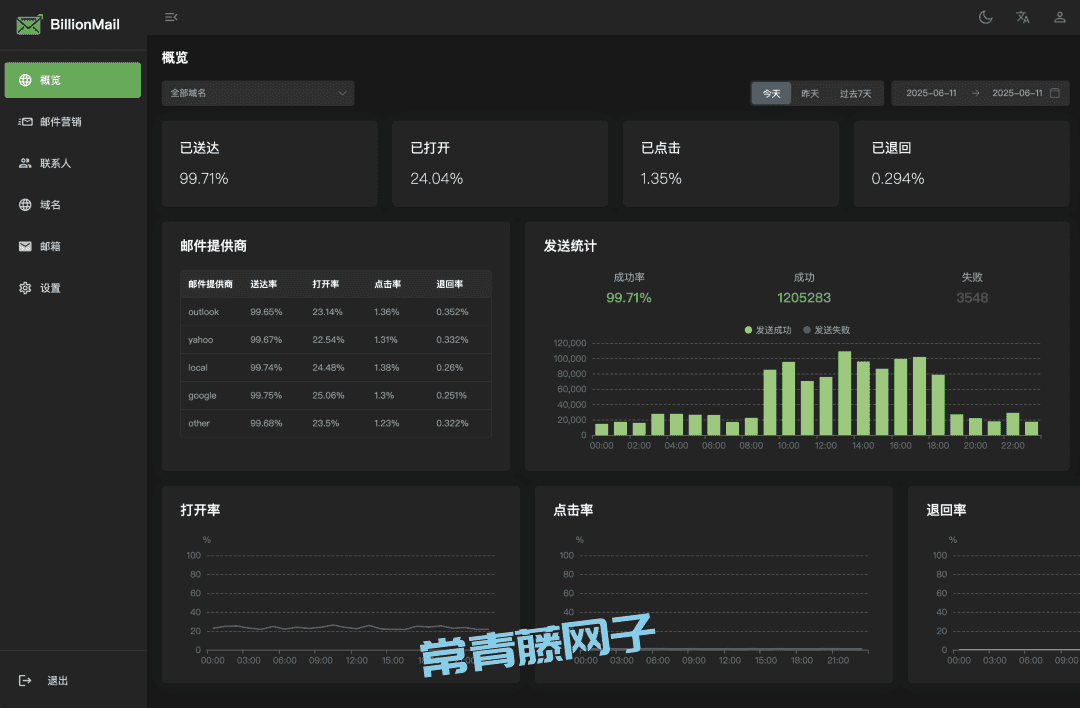This screenshot has height=708, width=1080.
Task: Open the language translation icon
Action: pyautogui.click(x=1022, y=17)
